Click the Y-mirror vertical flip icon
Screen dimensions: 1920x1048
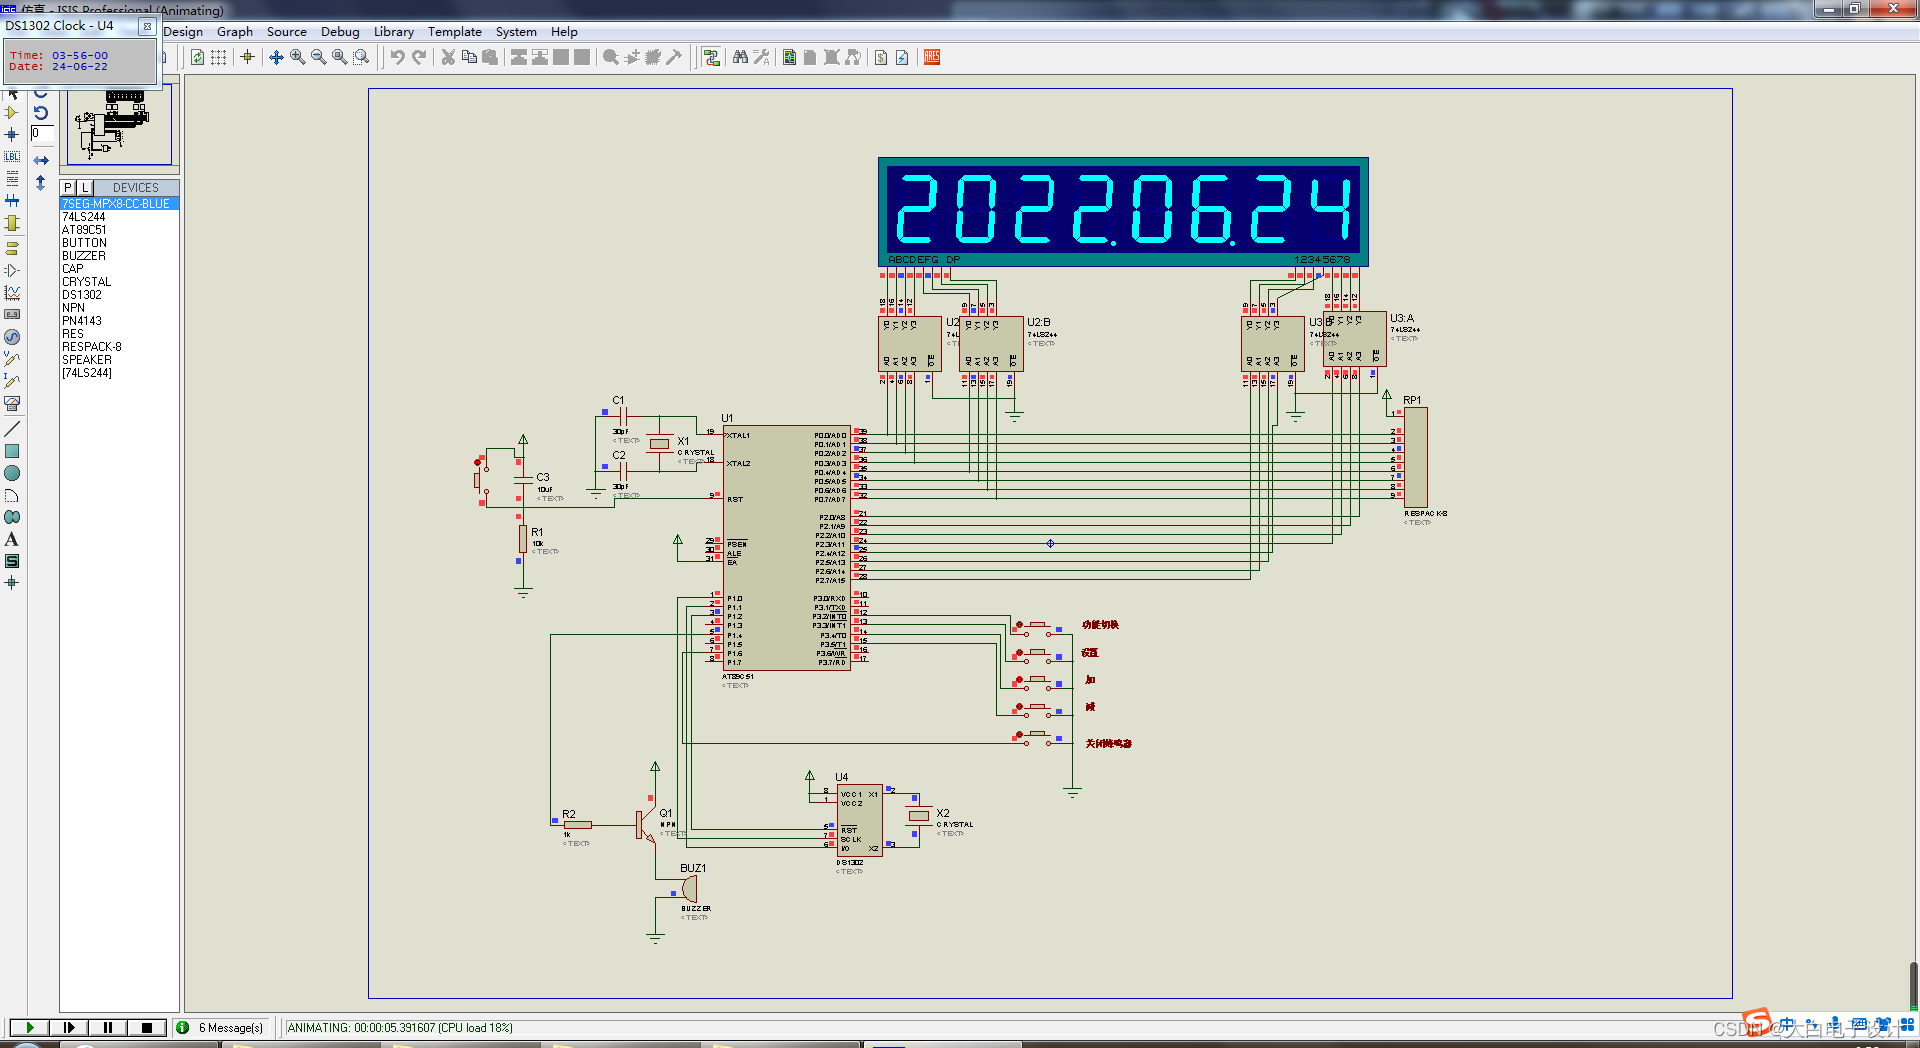(x=41, y=183)
